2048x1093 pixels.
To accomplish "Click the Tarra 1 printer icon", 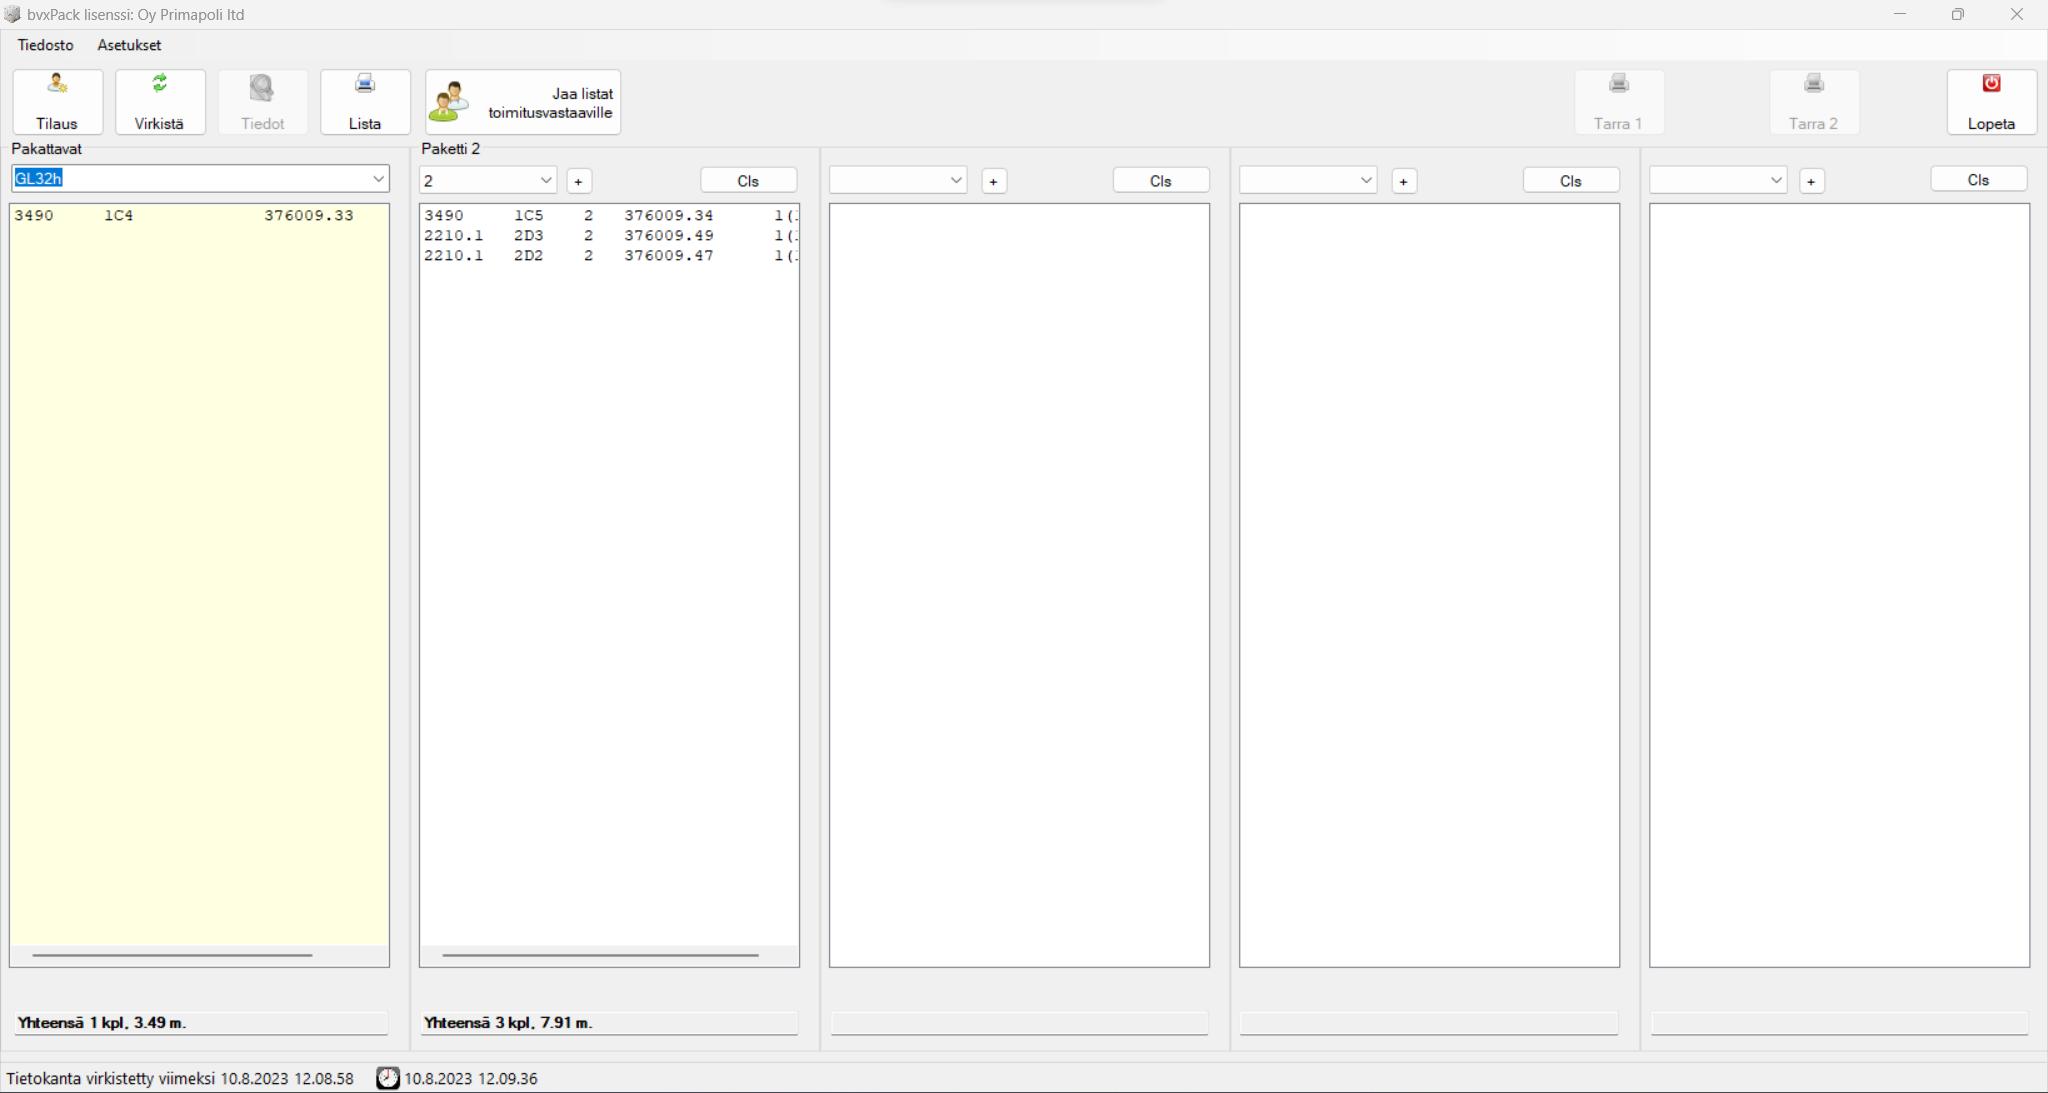I will point(1618,101).
